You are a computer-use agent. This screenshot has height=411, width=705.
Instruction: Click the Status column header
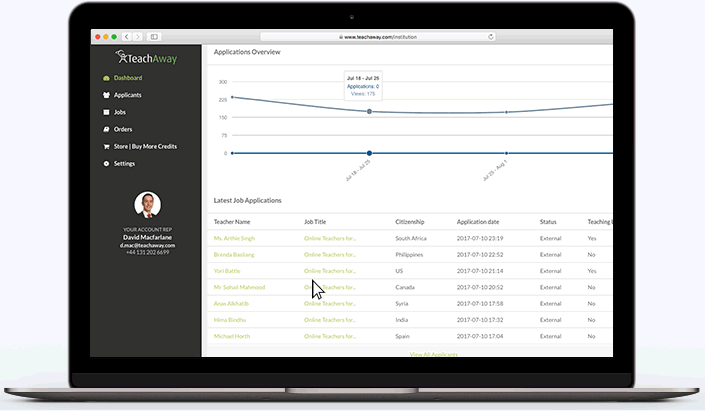pyautogui.click(x=548, y=222)
